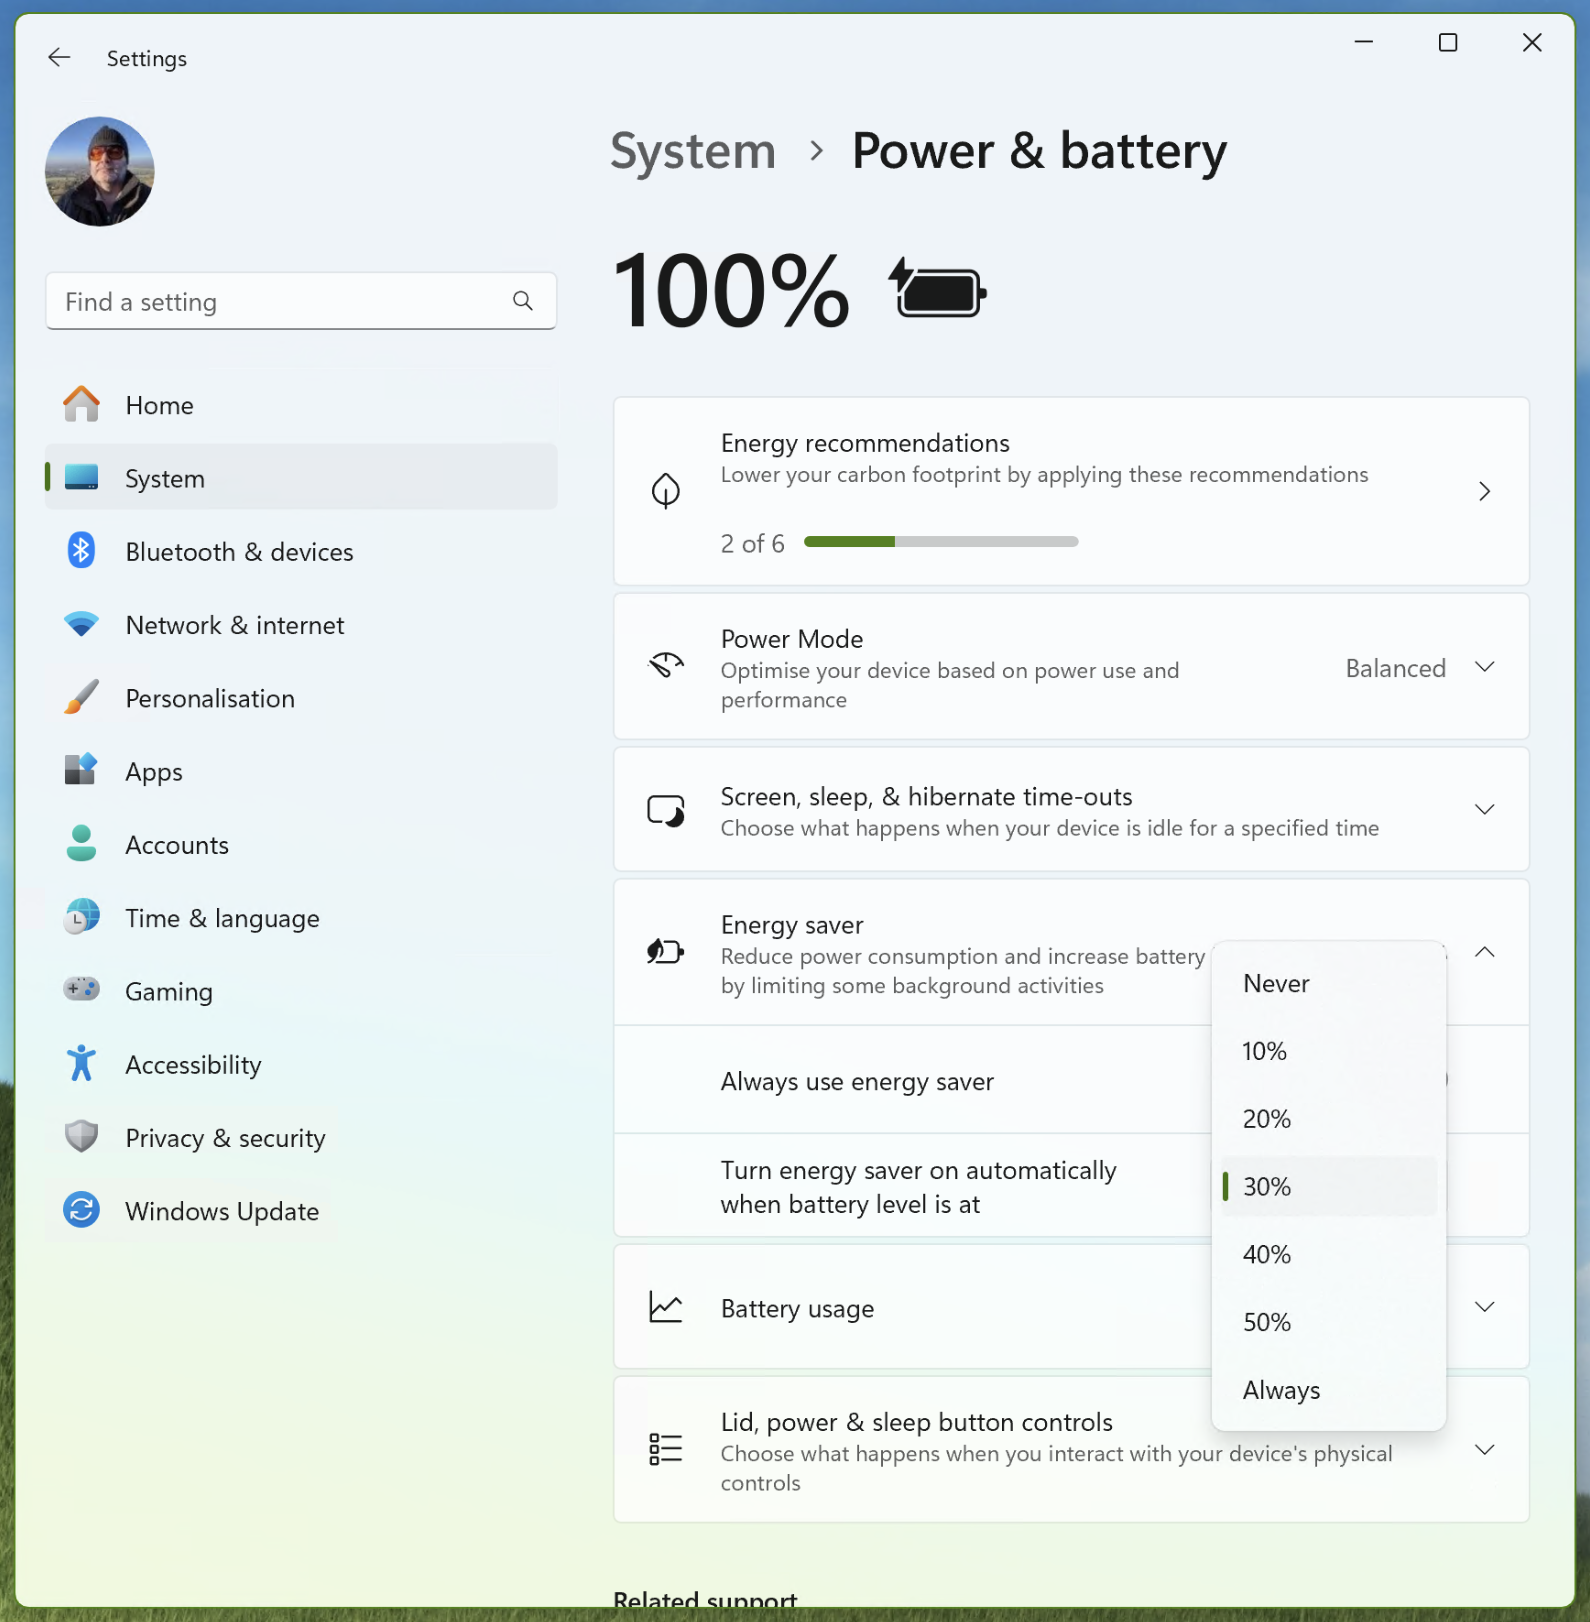Screen dimensions: 1590x1622
Task: Open Energy recommendations card
Action: click(1071, 491)
